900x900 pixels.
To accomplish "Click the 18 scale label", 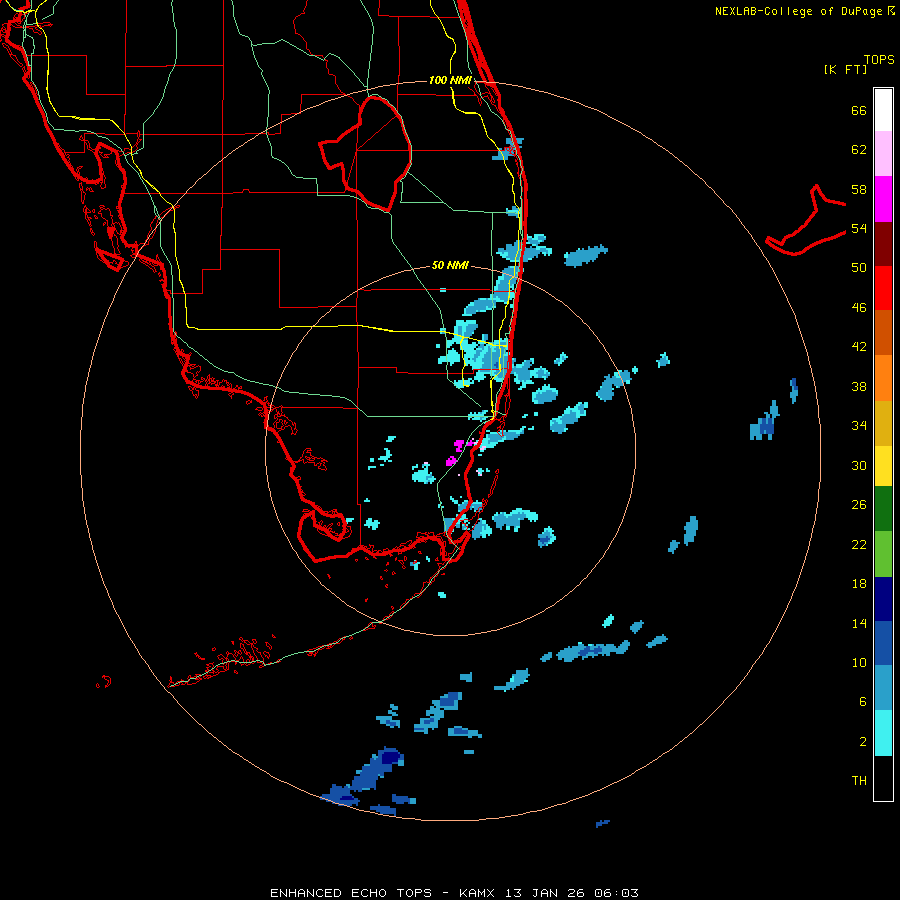I will click(x=859, y=584).
